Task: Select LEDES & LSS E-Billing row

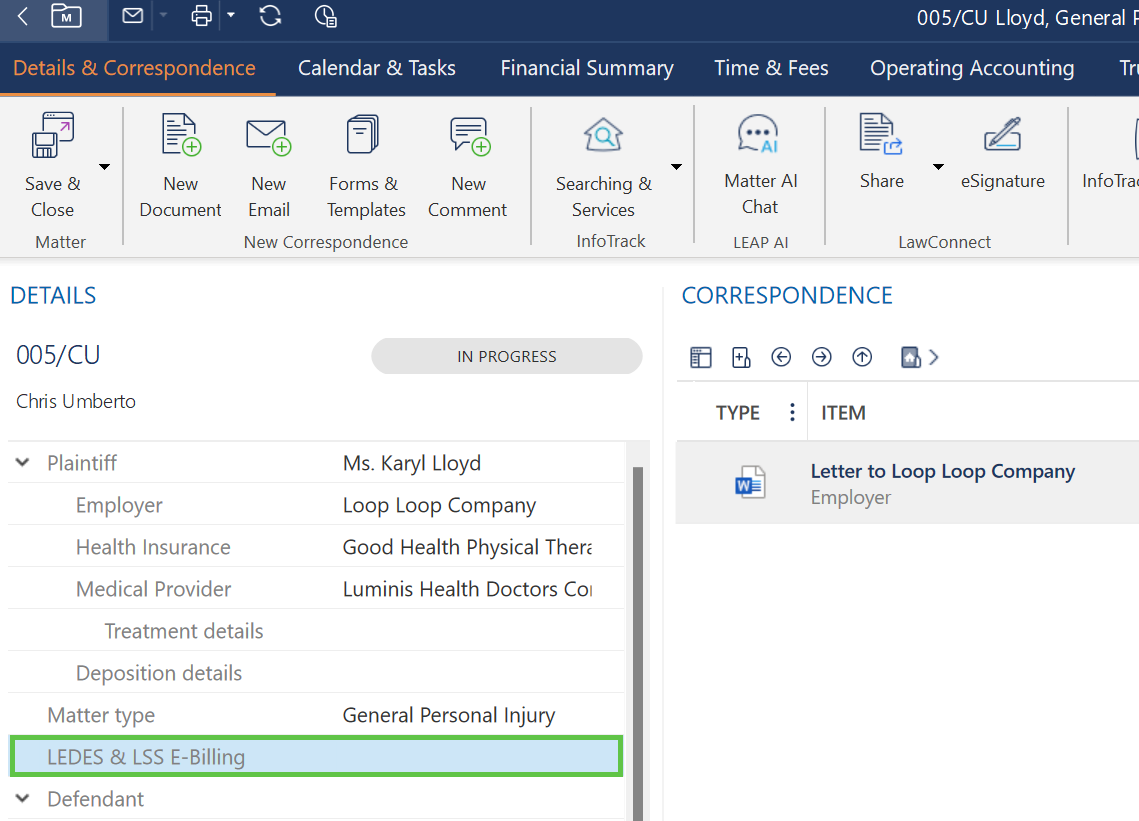Action: click(x=316, y=757)
